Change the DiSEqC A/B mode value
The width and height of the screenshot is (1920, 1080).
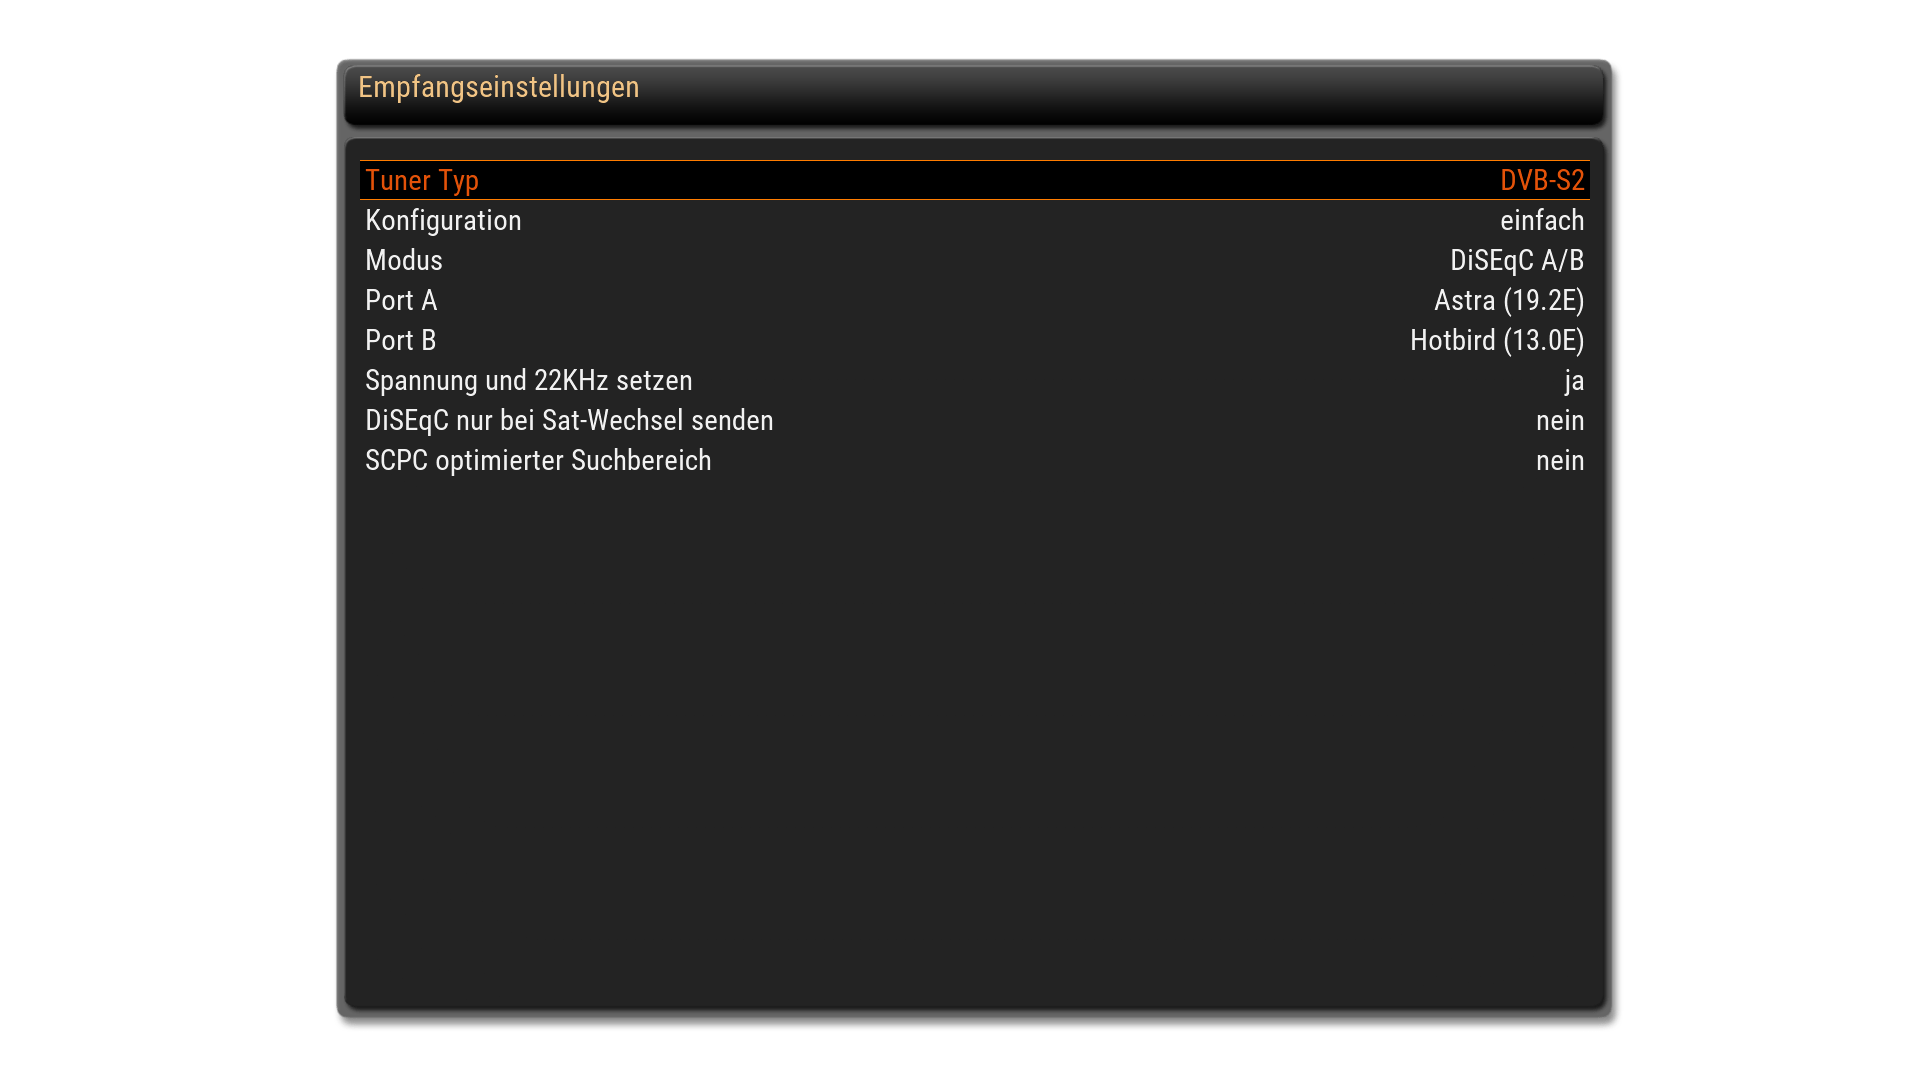point(1516,260)
